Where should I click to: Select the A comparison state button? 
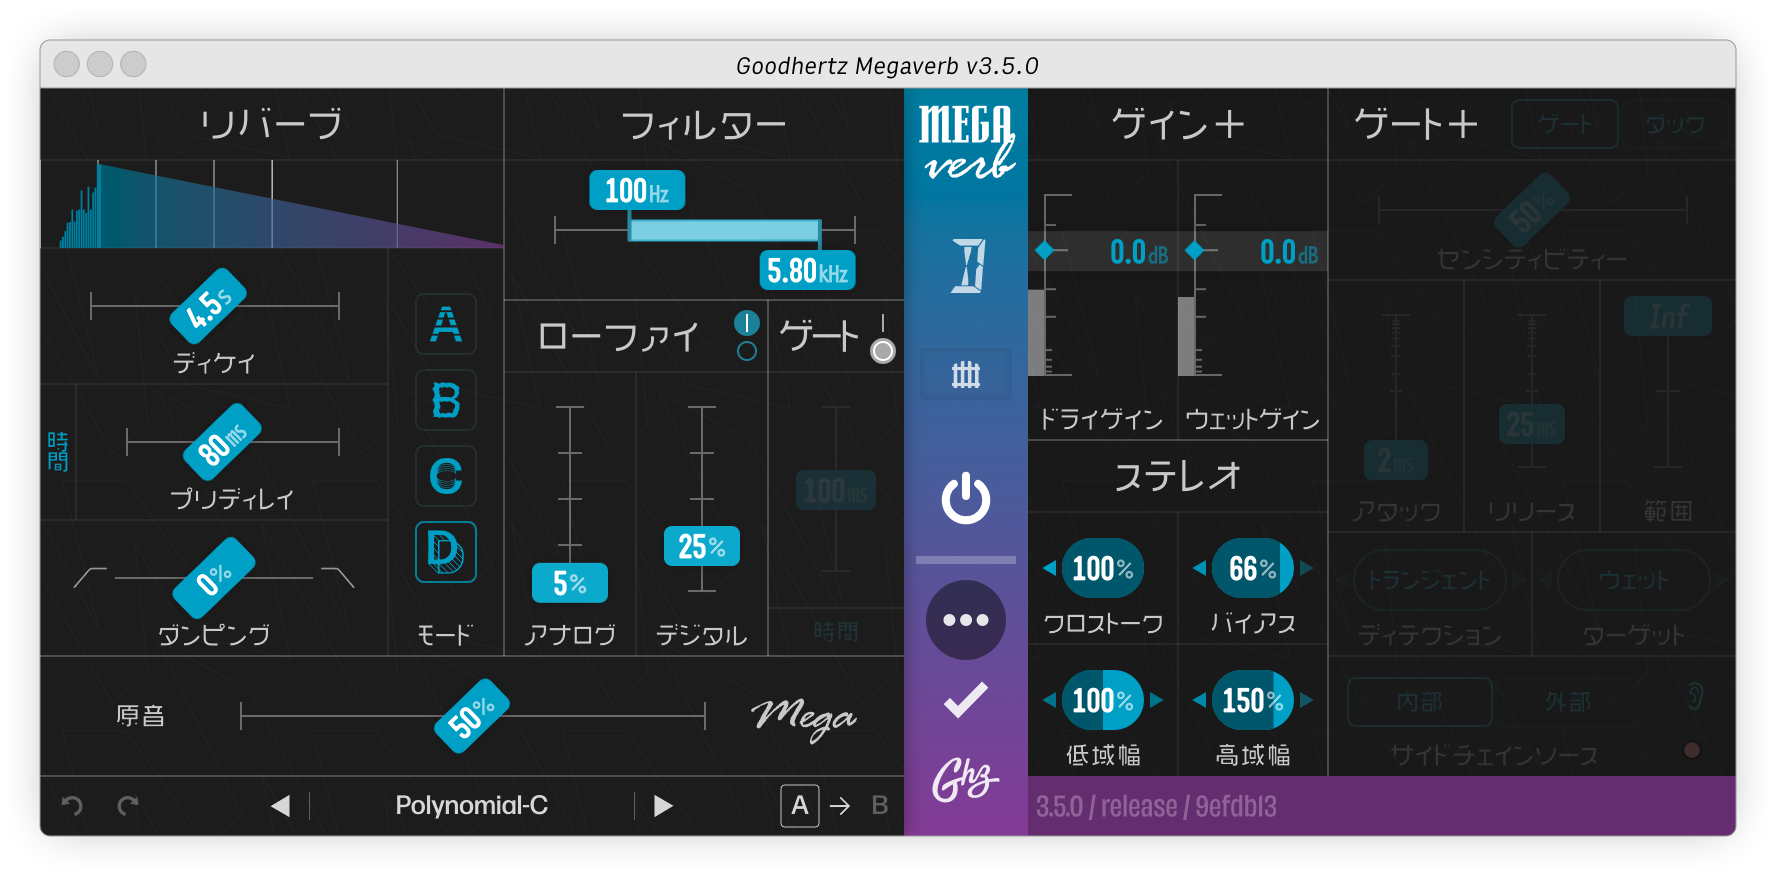coord(799,805)
